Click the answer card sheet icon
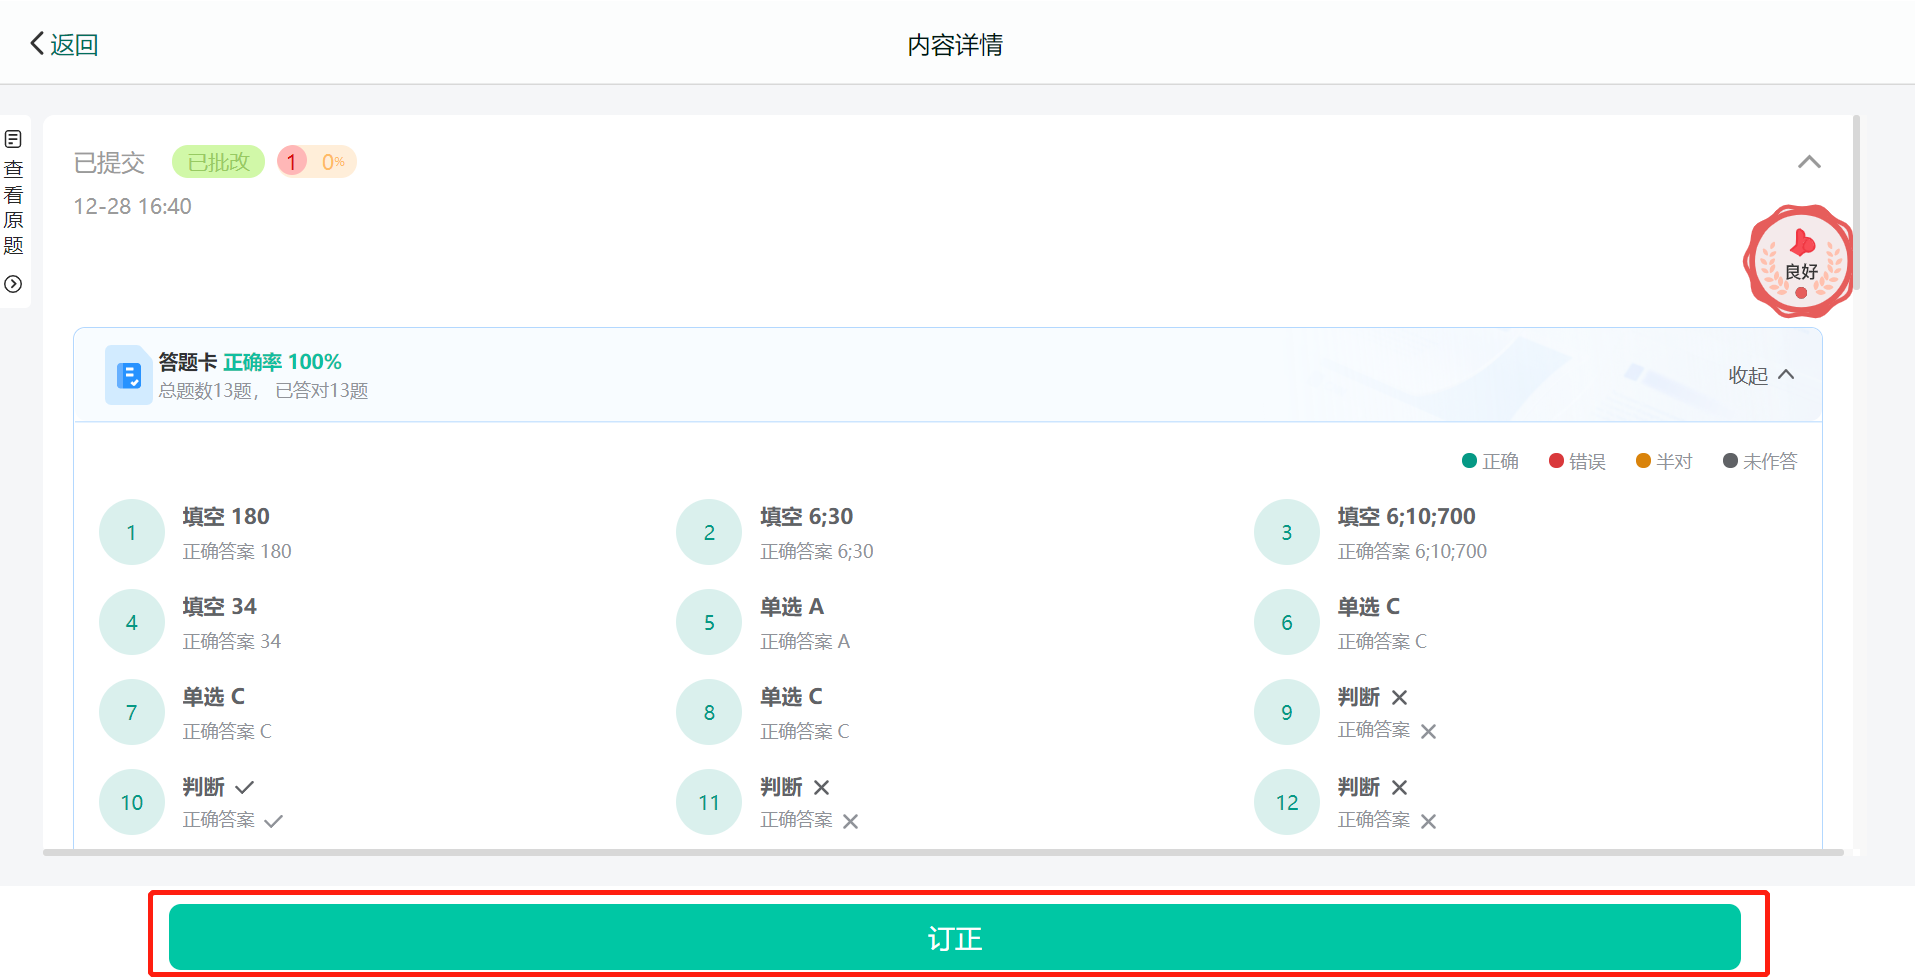The width and height of the screenshot is (1915, 978). 129,375
